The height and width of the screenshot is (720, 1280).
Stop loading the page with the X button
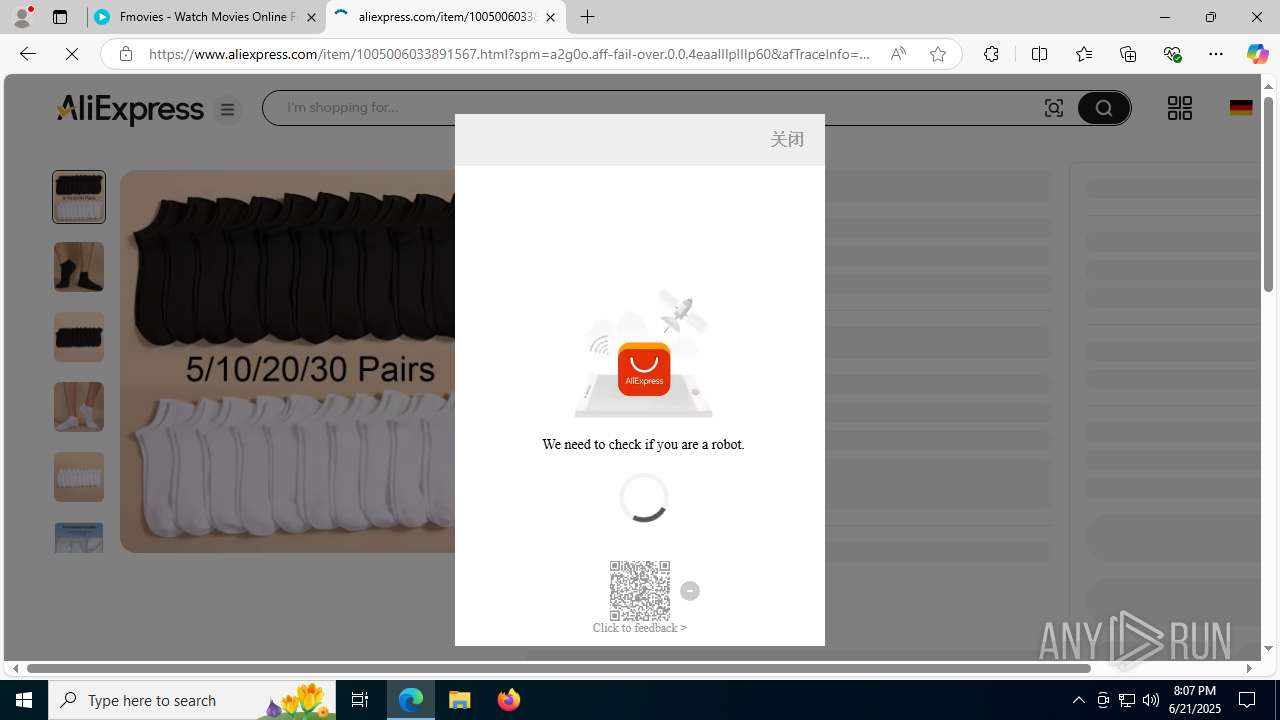coord(71,54)
